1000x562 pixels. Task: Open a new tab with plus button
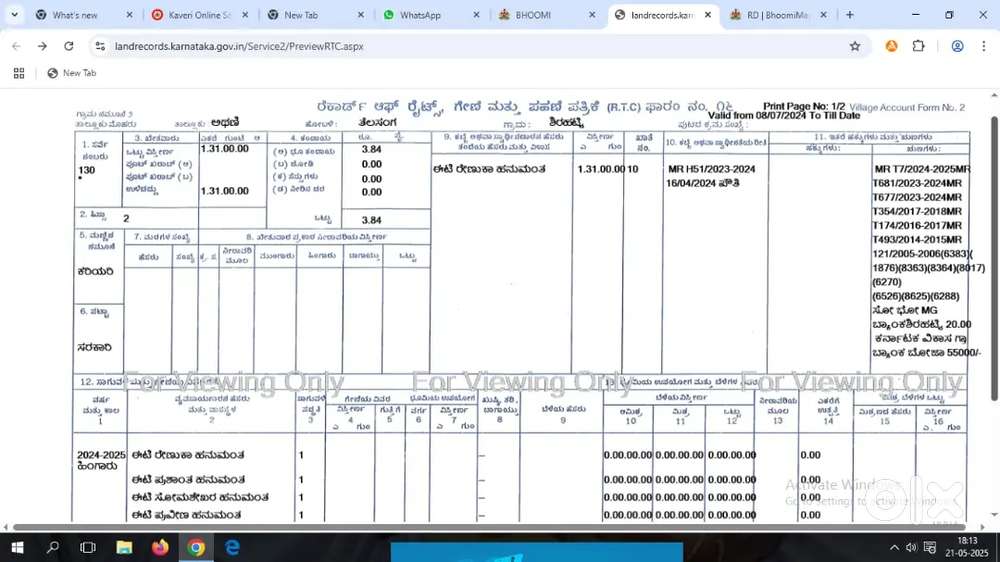pyautogui.click(x=850, y=15)
